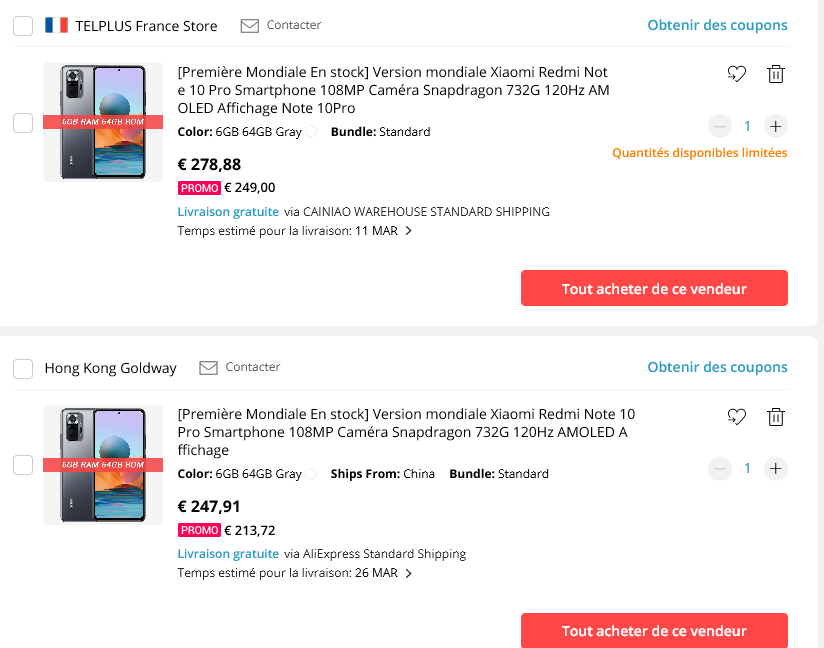The height and width of the screenshot is (648, 824).
Task: Remove Hong Kong Goldway item via trash icon
Action: coord(776,416)
